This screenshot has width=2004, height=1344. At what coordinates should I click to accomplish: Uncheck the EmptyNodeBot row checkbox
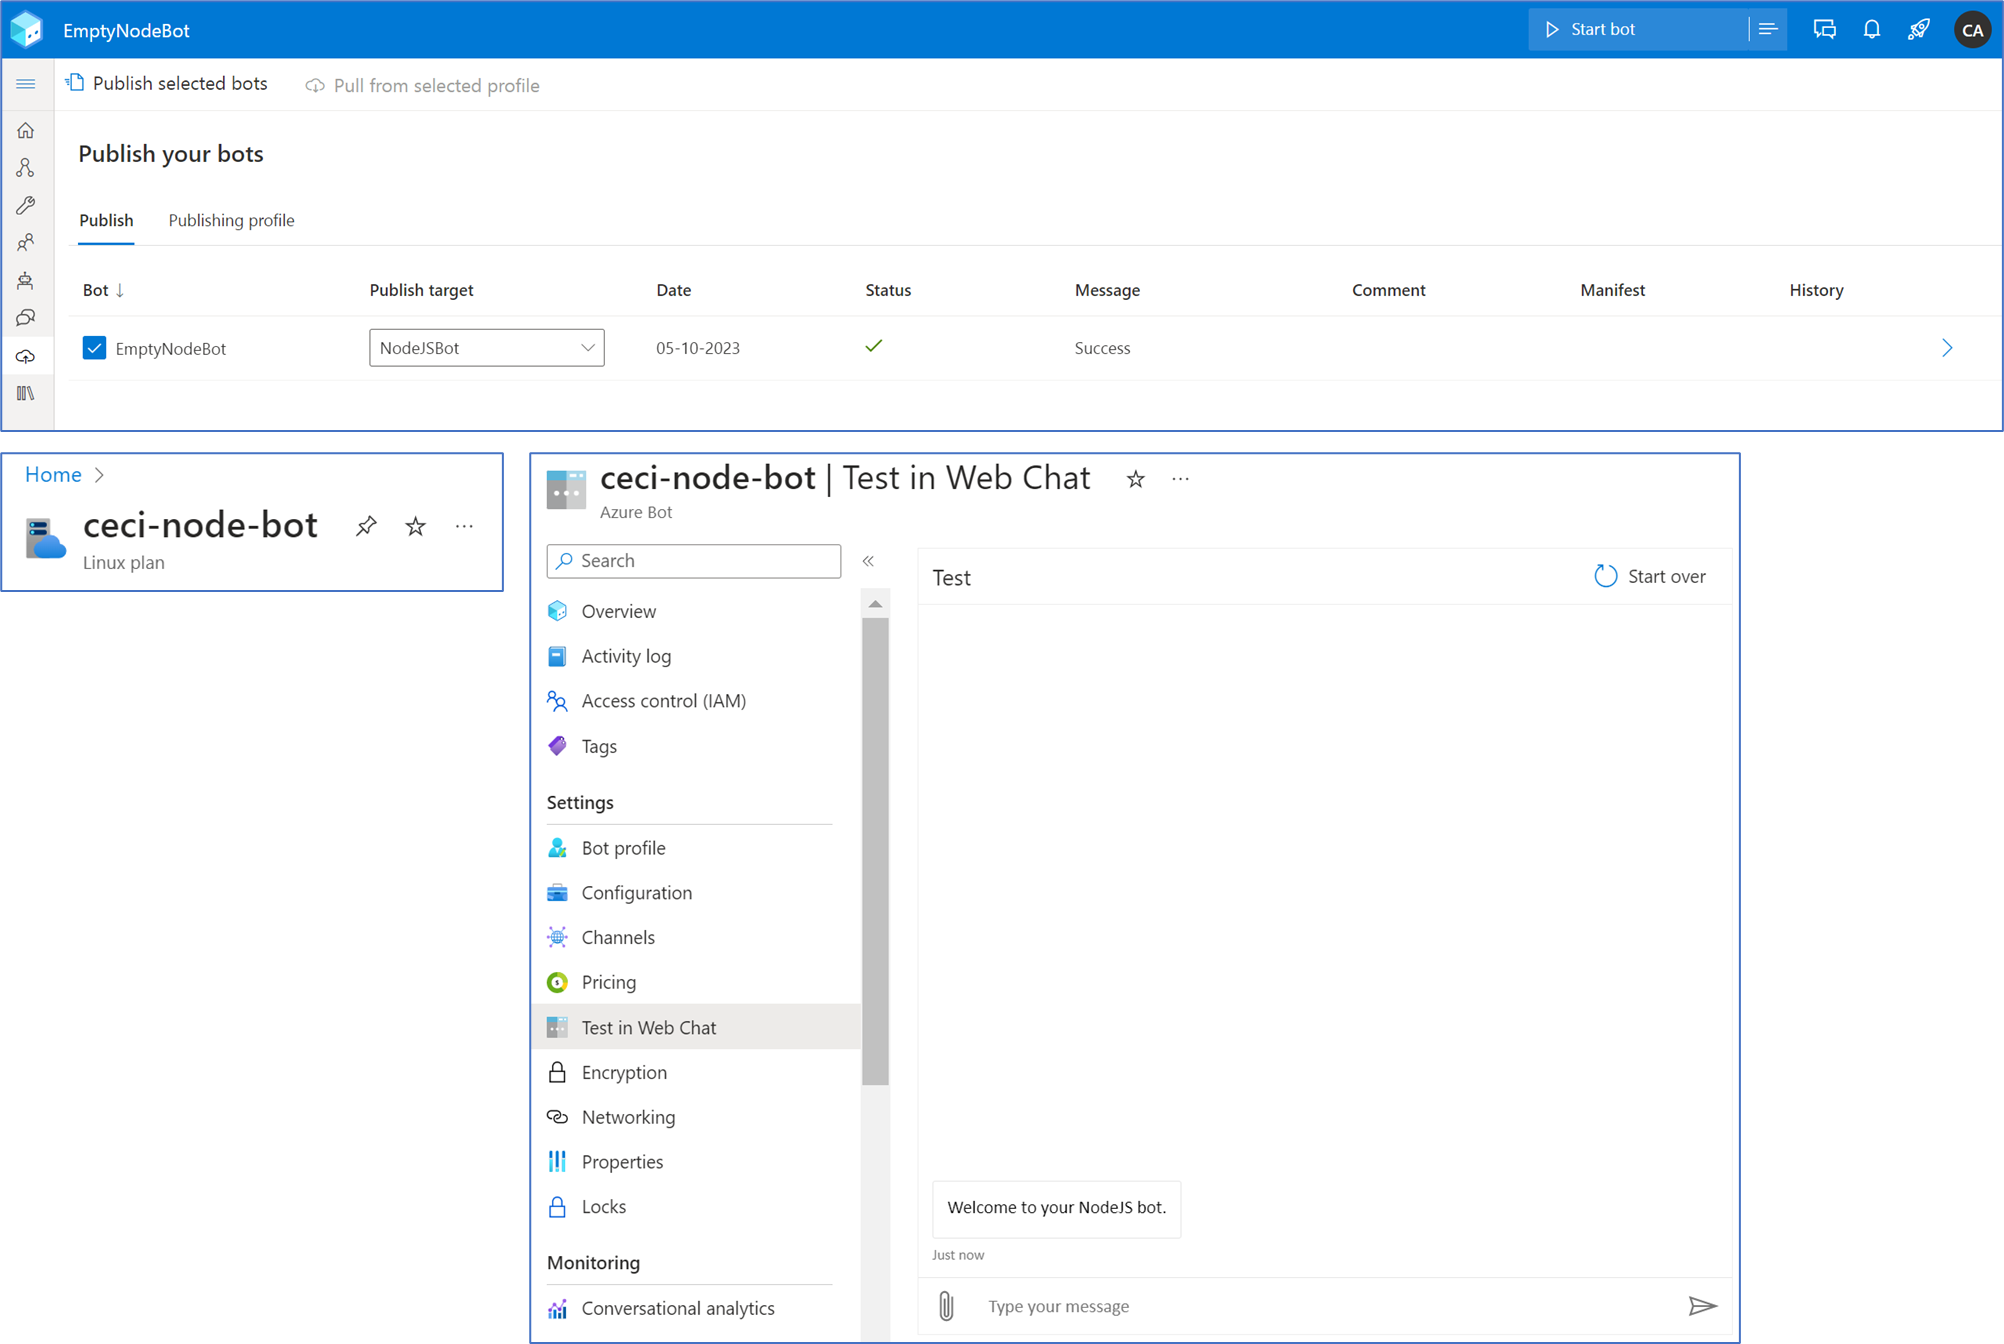click(x=94, y=347)
